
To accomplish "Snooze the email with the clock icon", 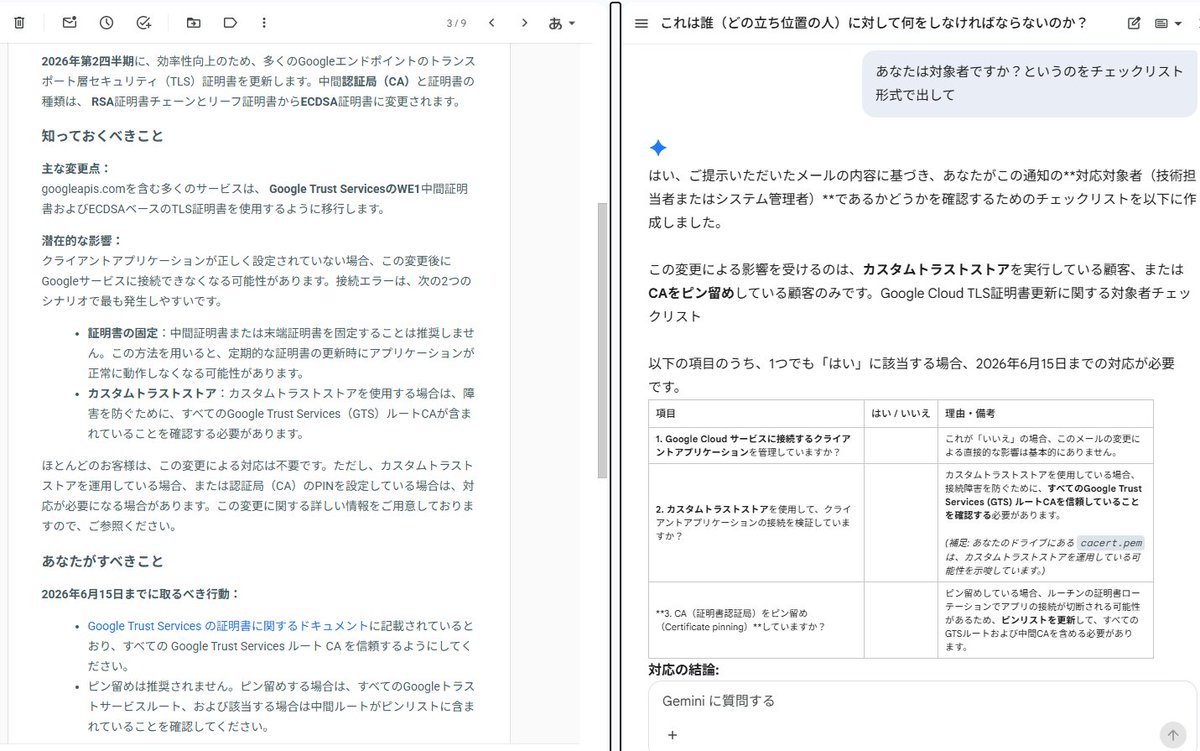I will (106, 22).
